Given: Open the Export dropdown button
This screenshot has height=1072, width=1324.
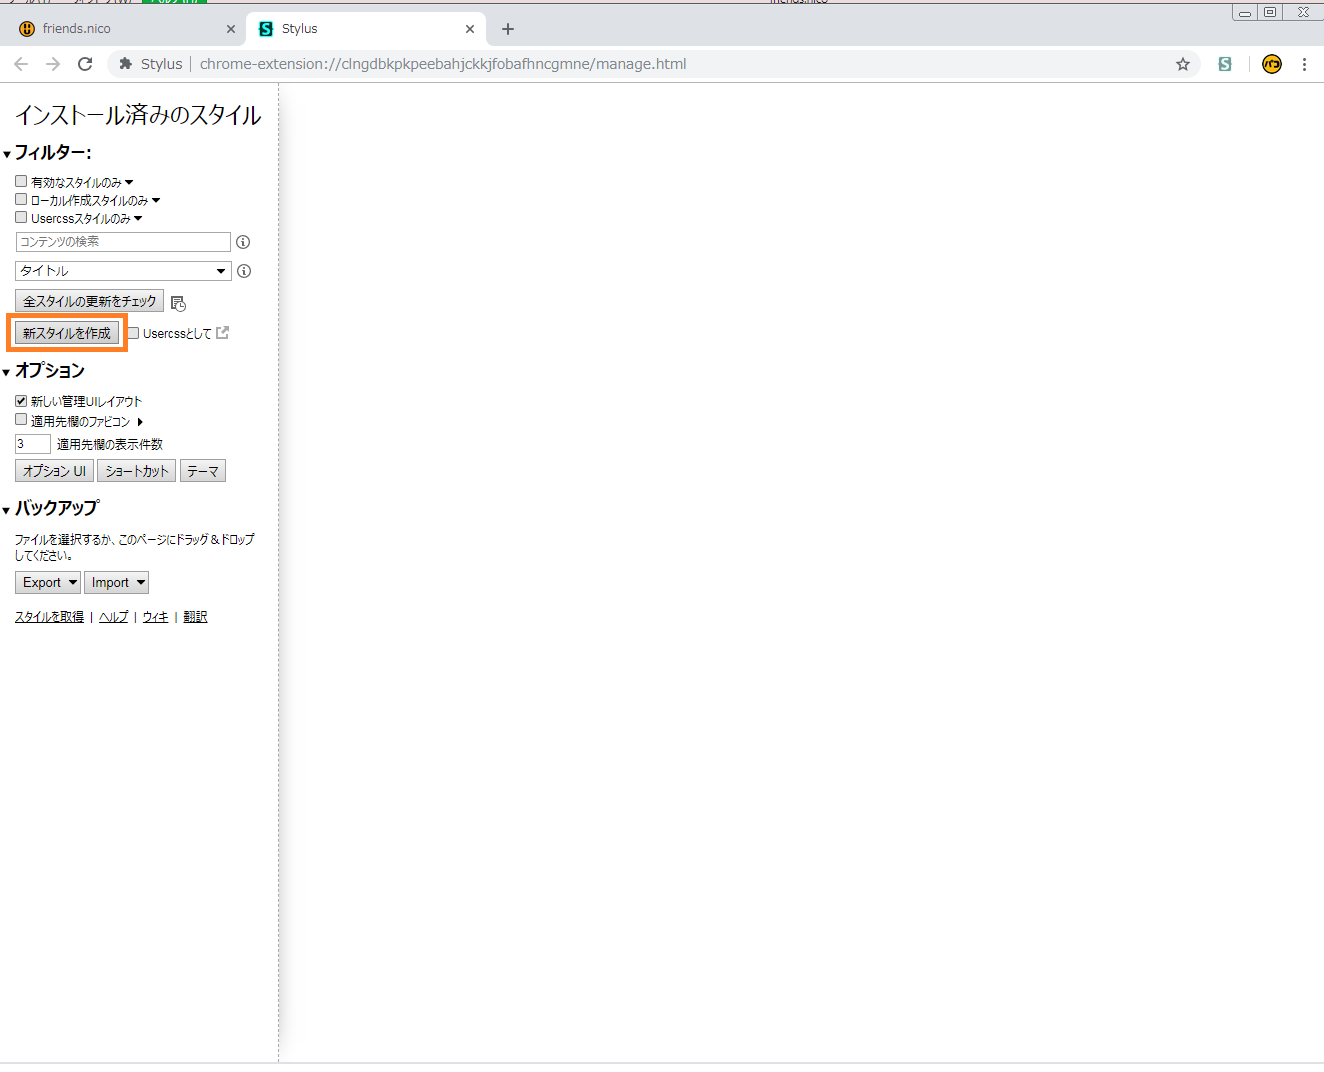Looking at the screenshot, I should (x=48, y=583).
